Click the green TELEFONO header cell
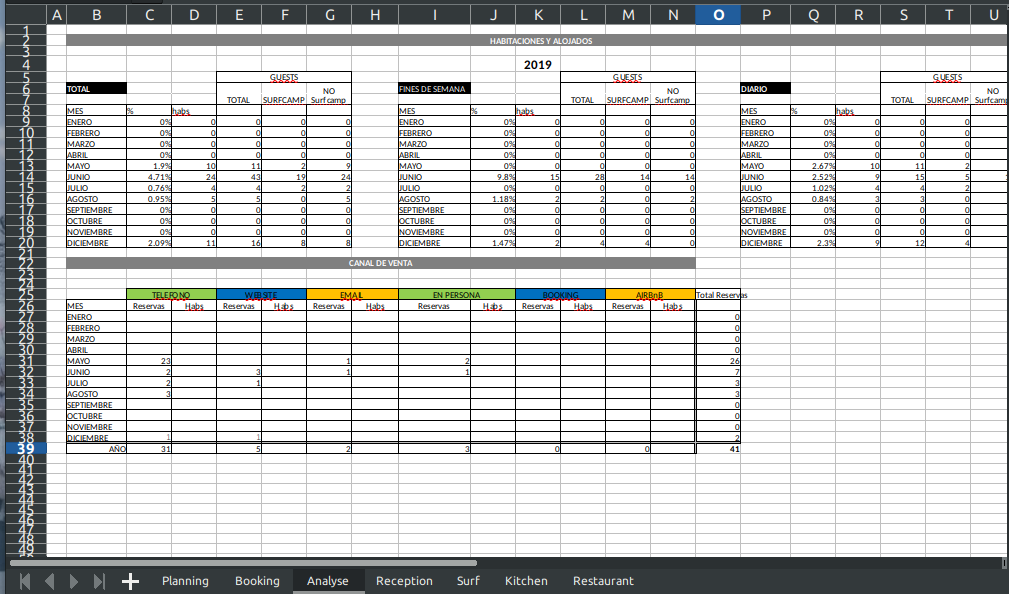Viewport: 1009px width, 594px height. (171, 295)
